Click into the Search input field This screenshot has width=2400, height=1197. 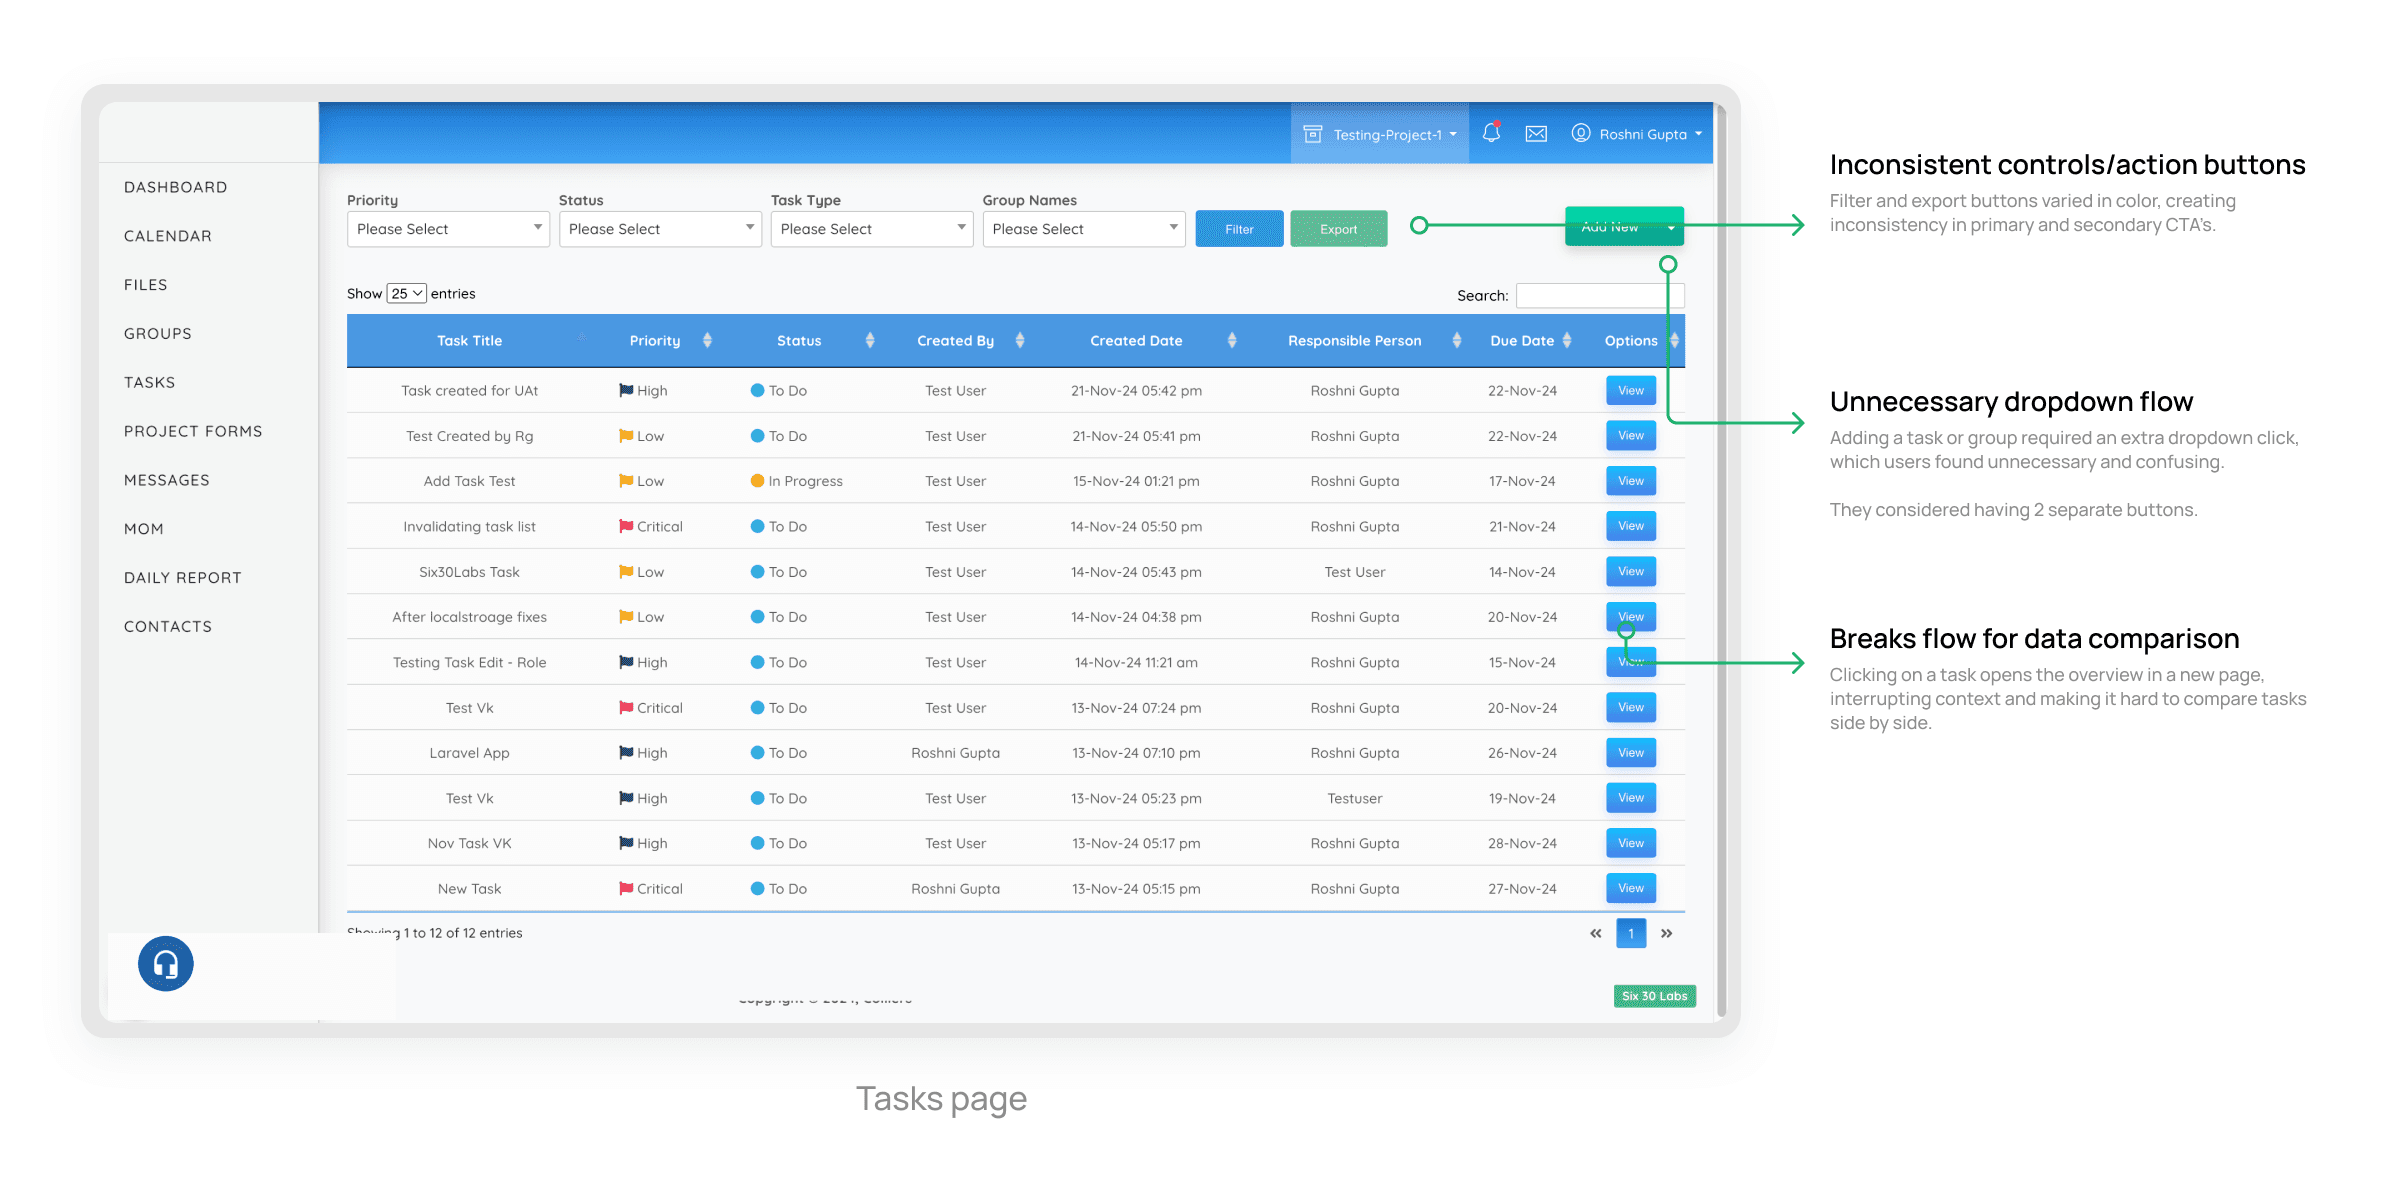[1598, 295]
